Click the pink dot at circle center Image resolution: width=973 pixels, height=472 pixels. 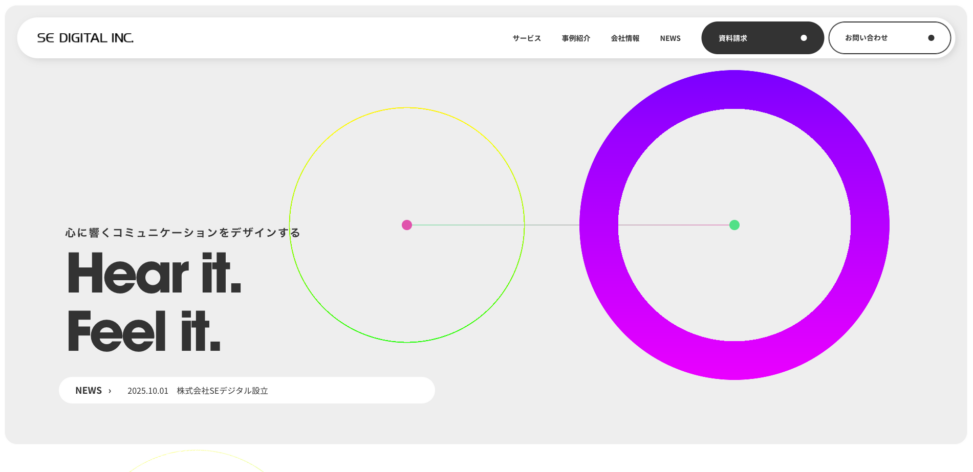point(407,225)
